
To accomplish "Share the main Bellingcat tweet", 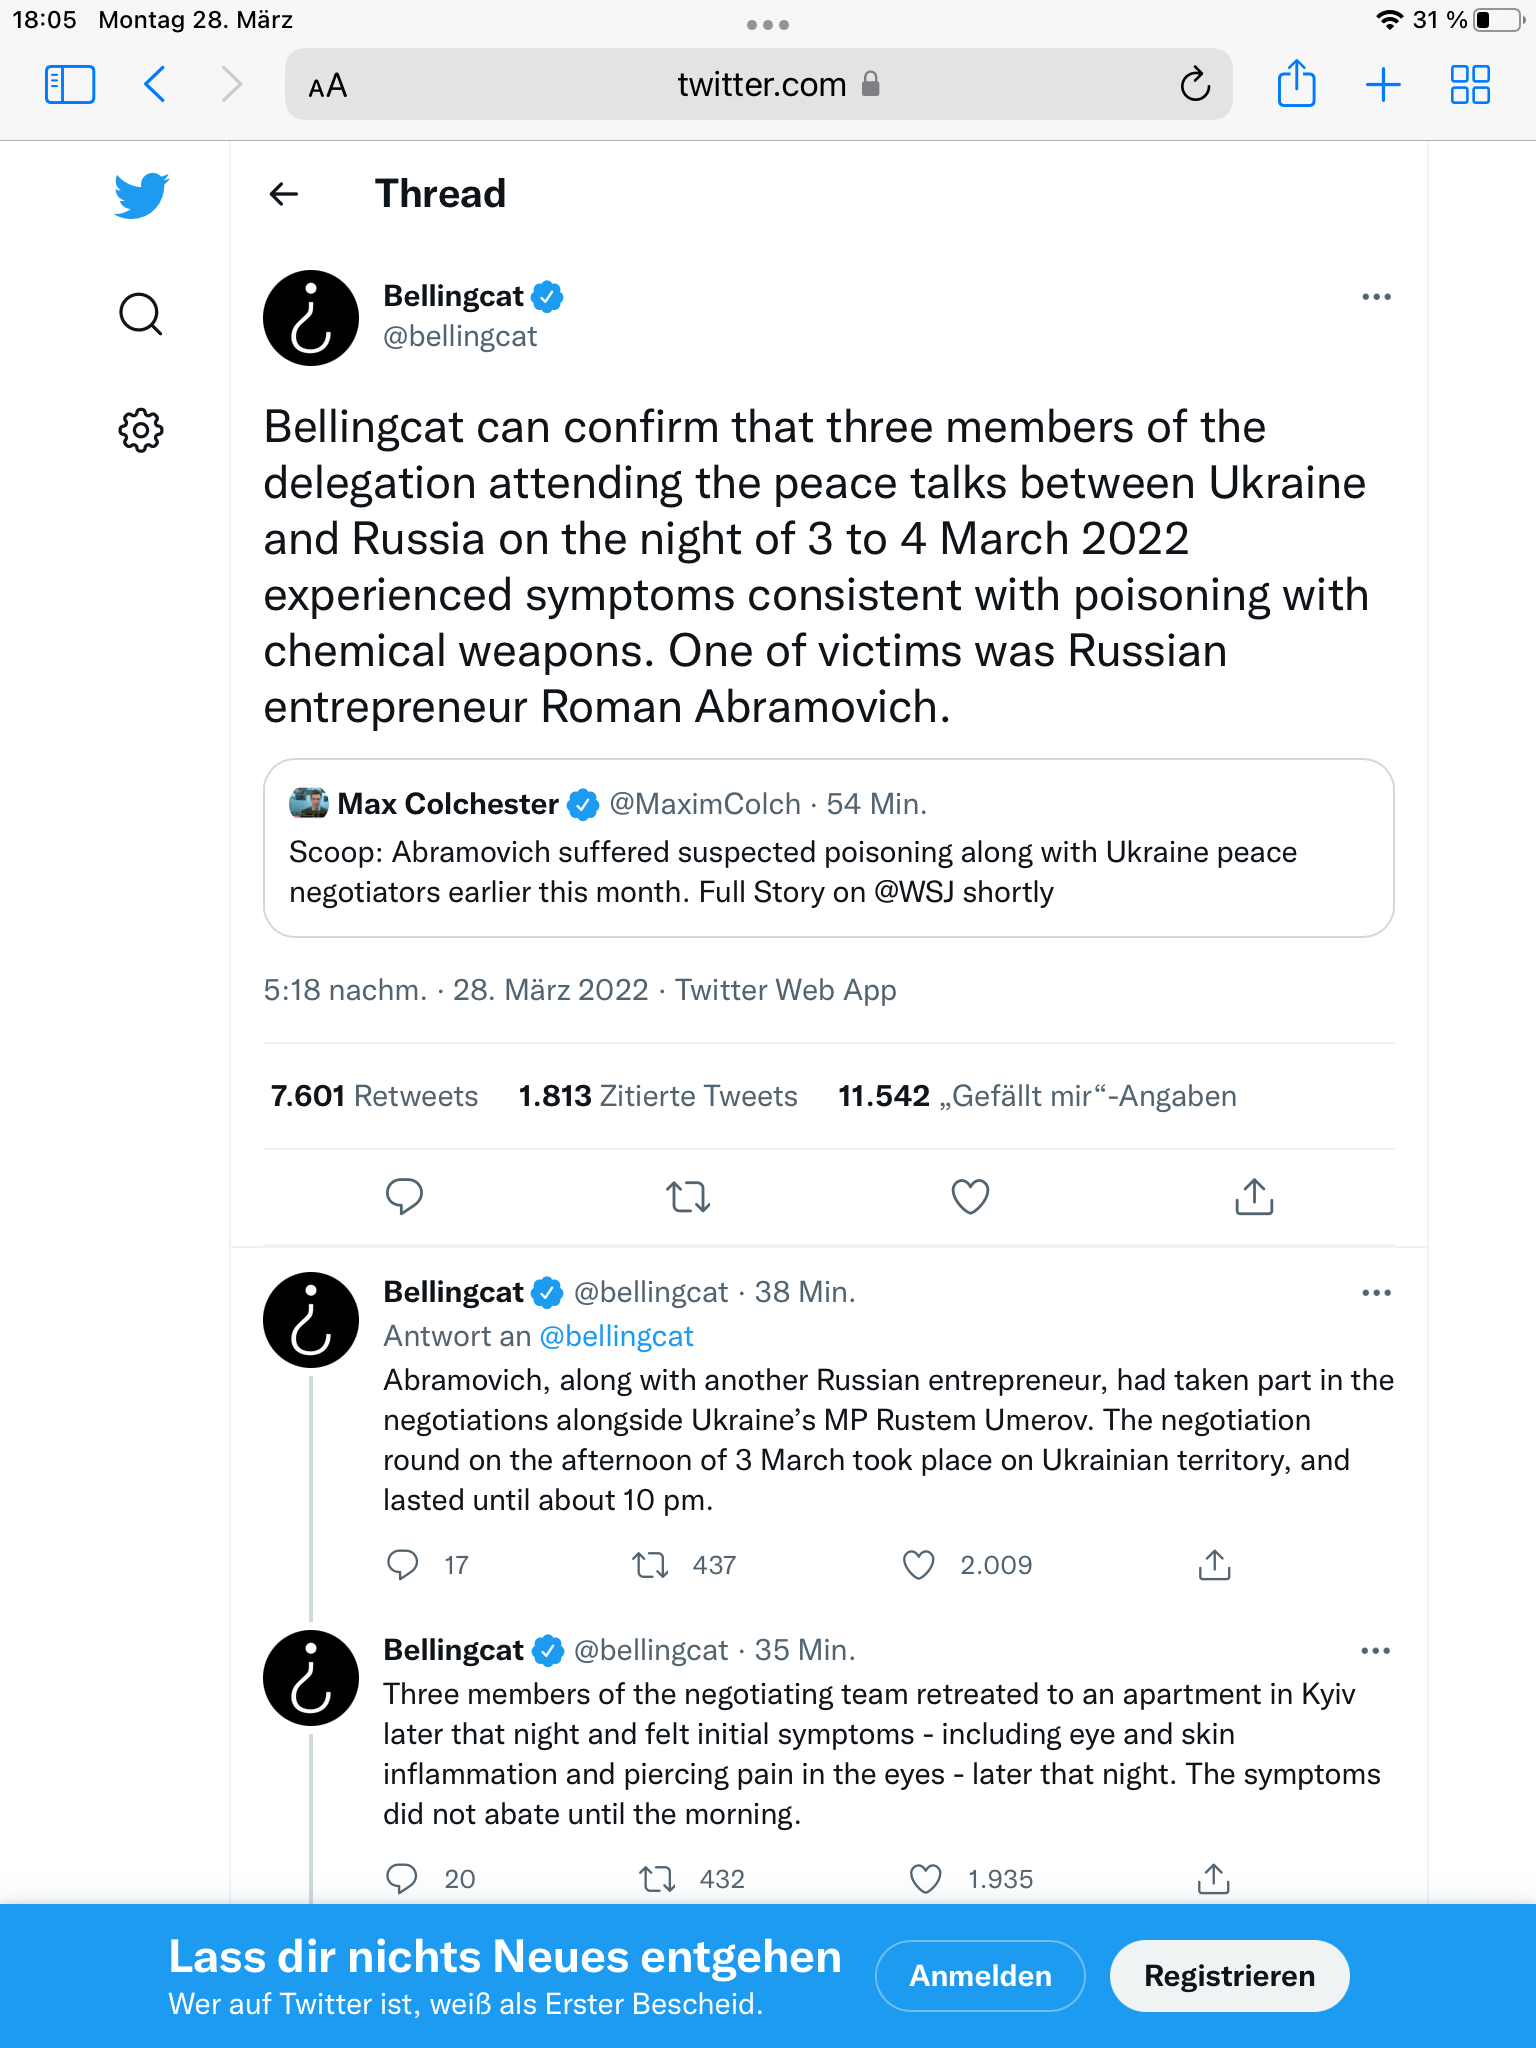I will [1254, 1196].
